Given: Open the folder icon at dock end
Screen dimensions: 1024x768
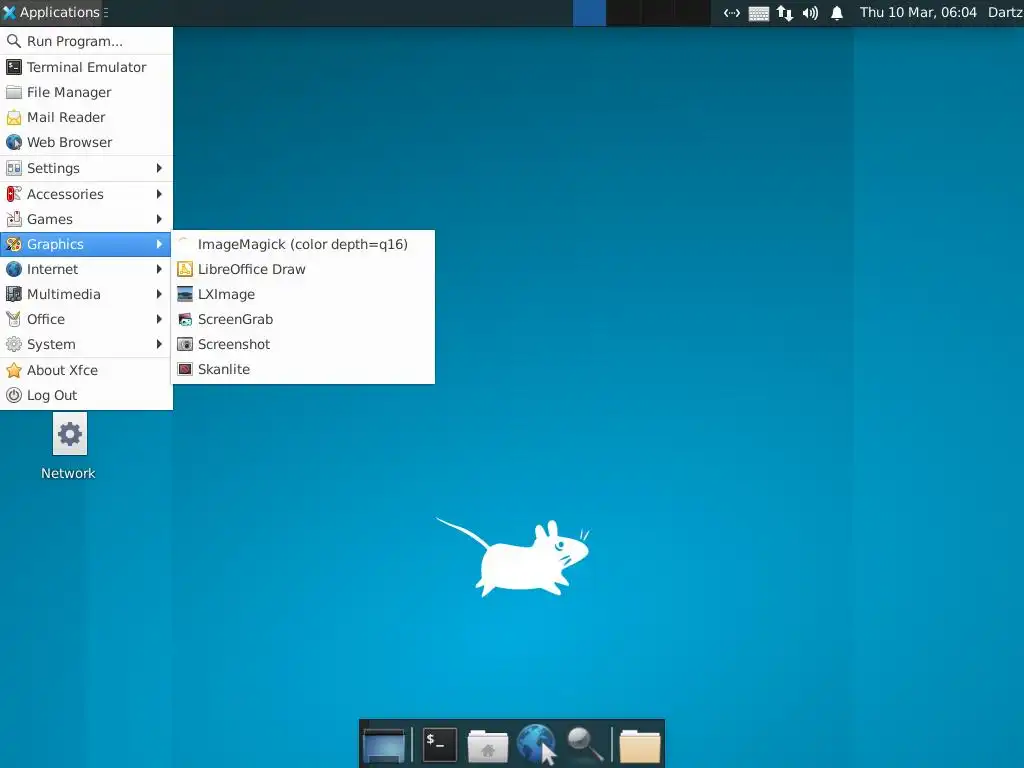Looking at the screenshot, I should pos(640,746).
